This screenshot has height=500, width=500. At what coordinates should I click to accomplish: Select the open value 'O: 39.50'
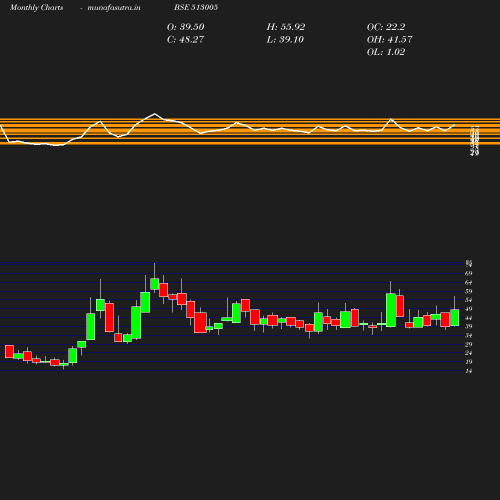[185, 27]
